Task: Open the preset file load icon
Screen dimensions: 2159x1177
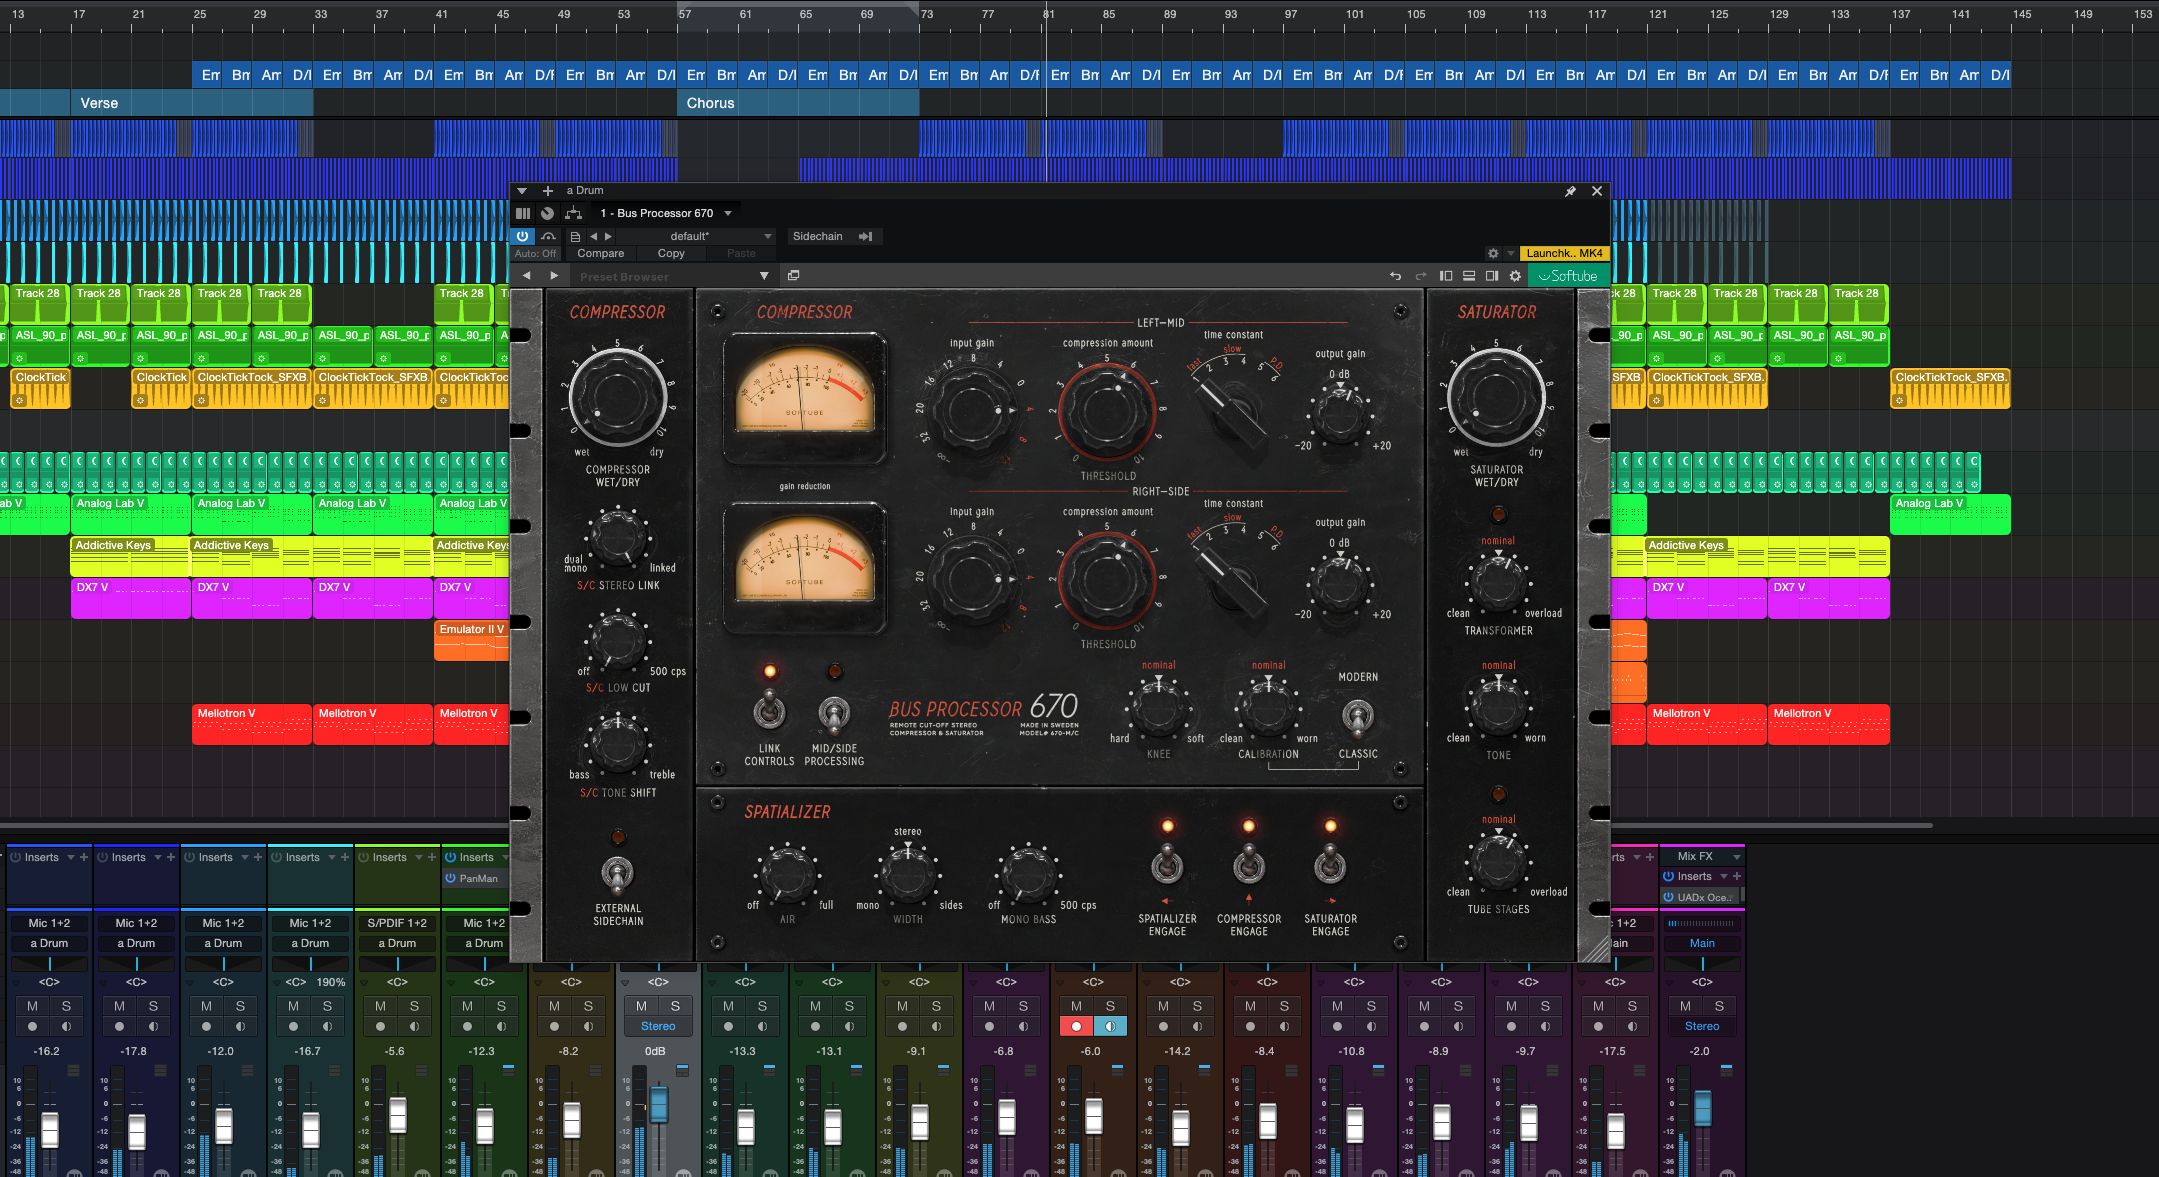Action: click(x=575, y=237)
